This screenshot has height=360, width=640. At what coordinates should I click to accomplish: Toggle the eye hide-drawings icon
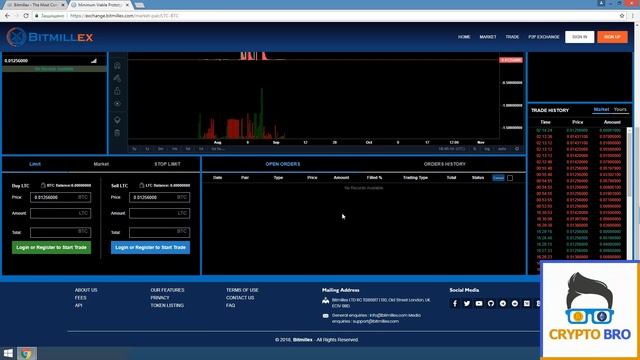tap(117, 104)
